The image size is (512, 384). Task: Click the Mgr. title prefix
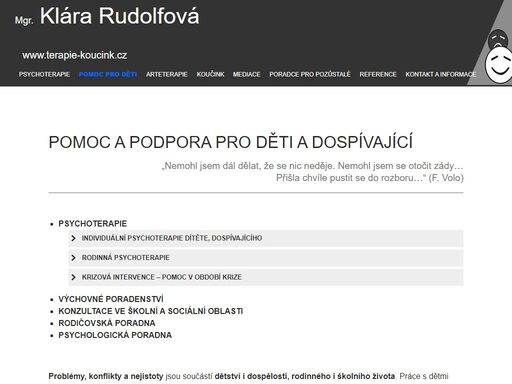(x=24, y=21)
